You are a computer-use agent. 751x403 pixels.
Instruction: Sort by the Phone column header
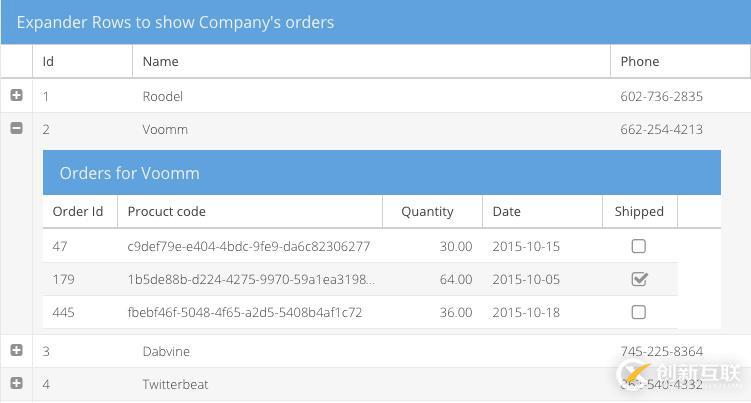coord(680,61)
